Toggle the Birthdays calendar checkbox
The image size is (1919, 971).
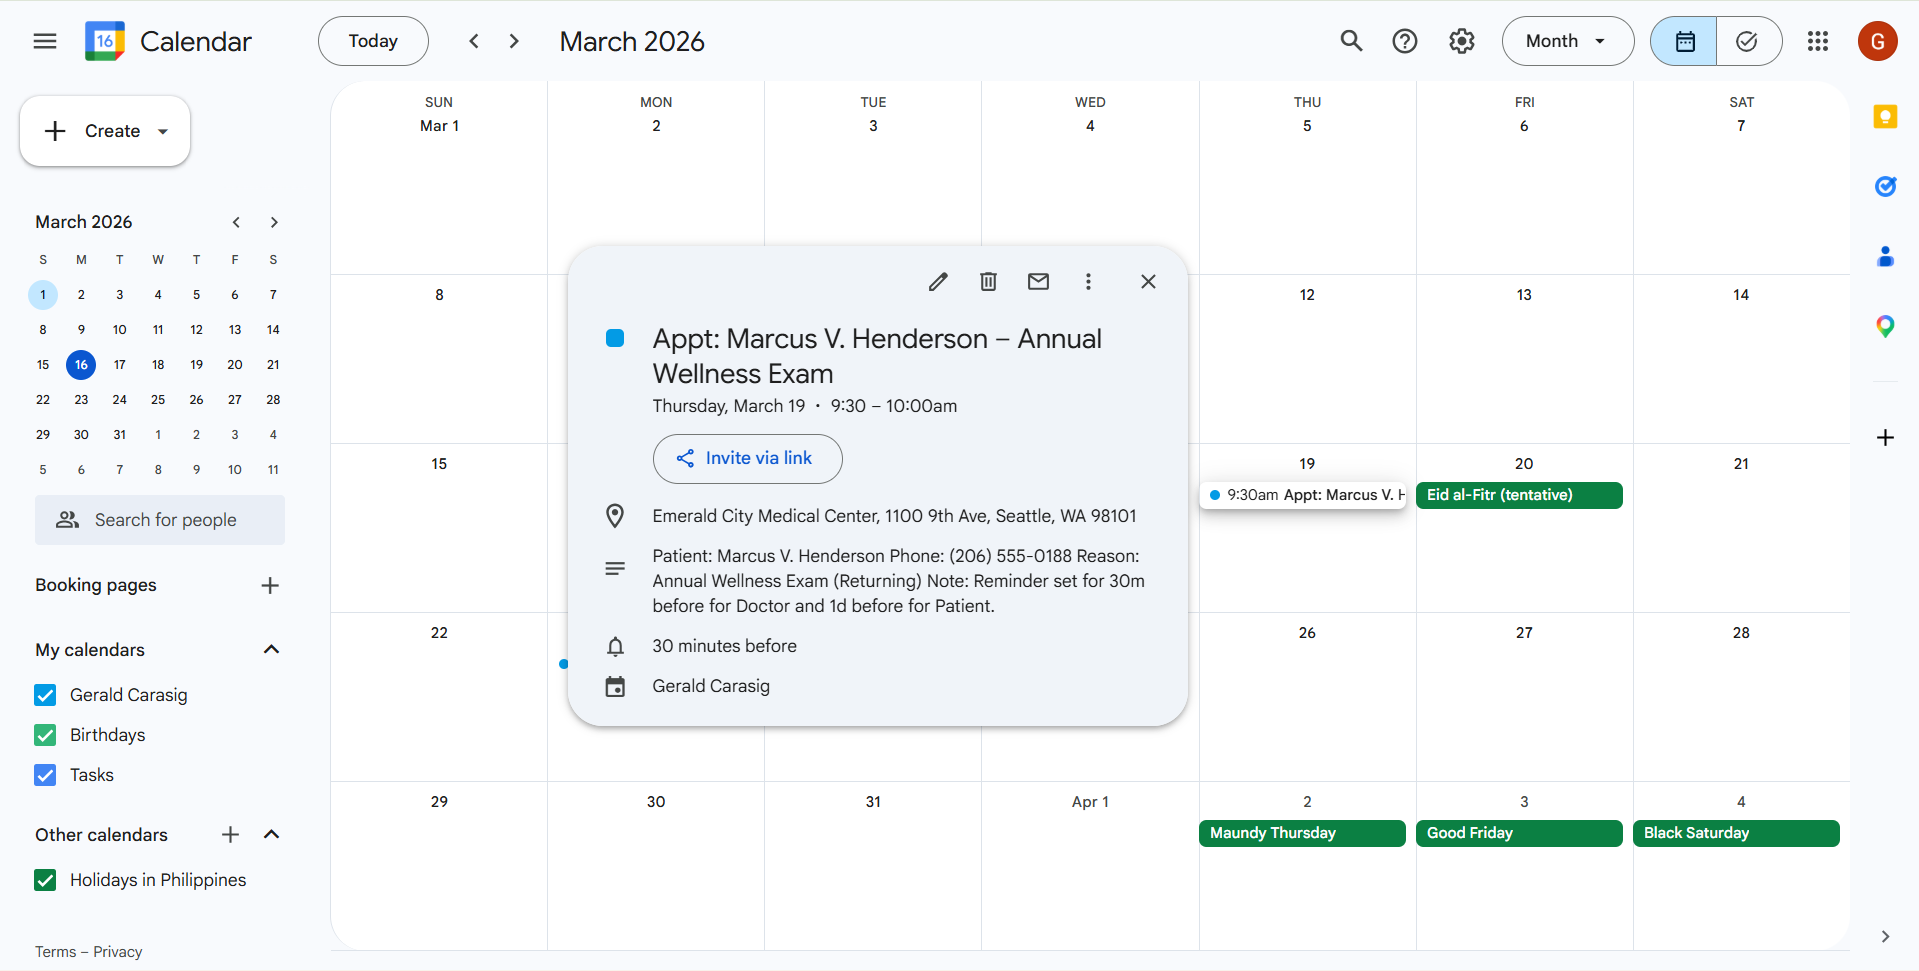tap(46, 735)
